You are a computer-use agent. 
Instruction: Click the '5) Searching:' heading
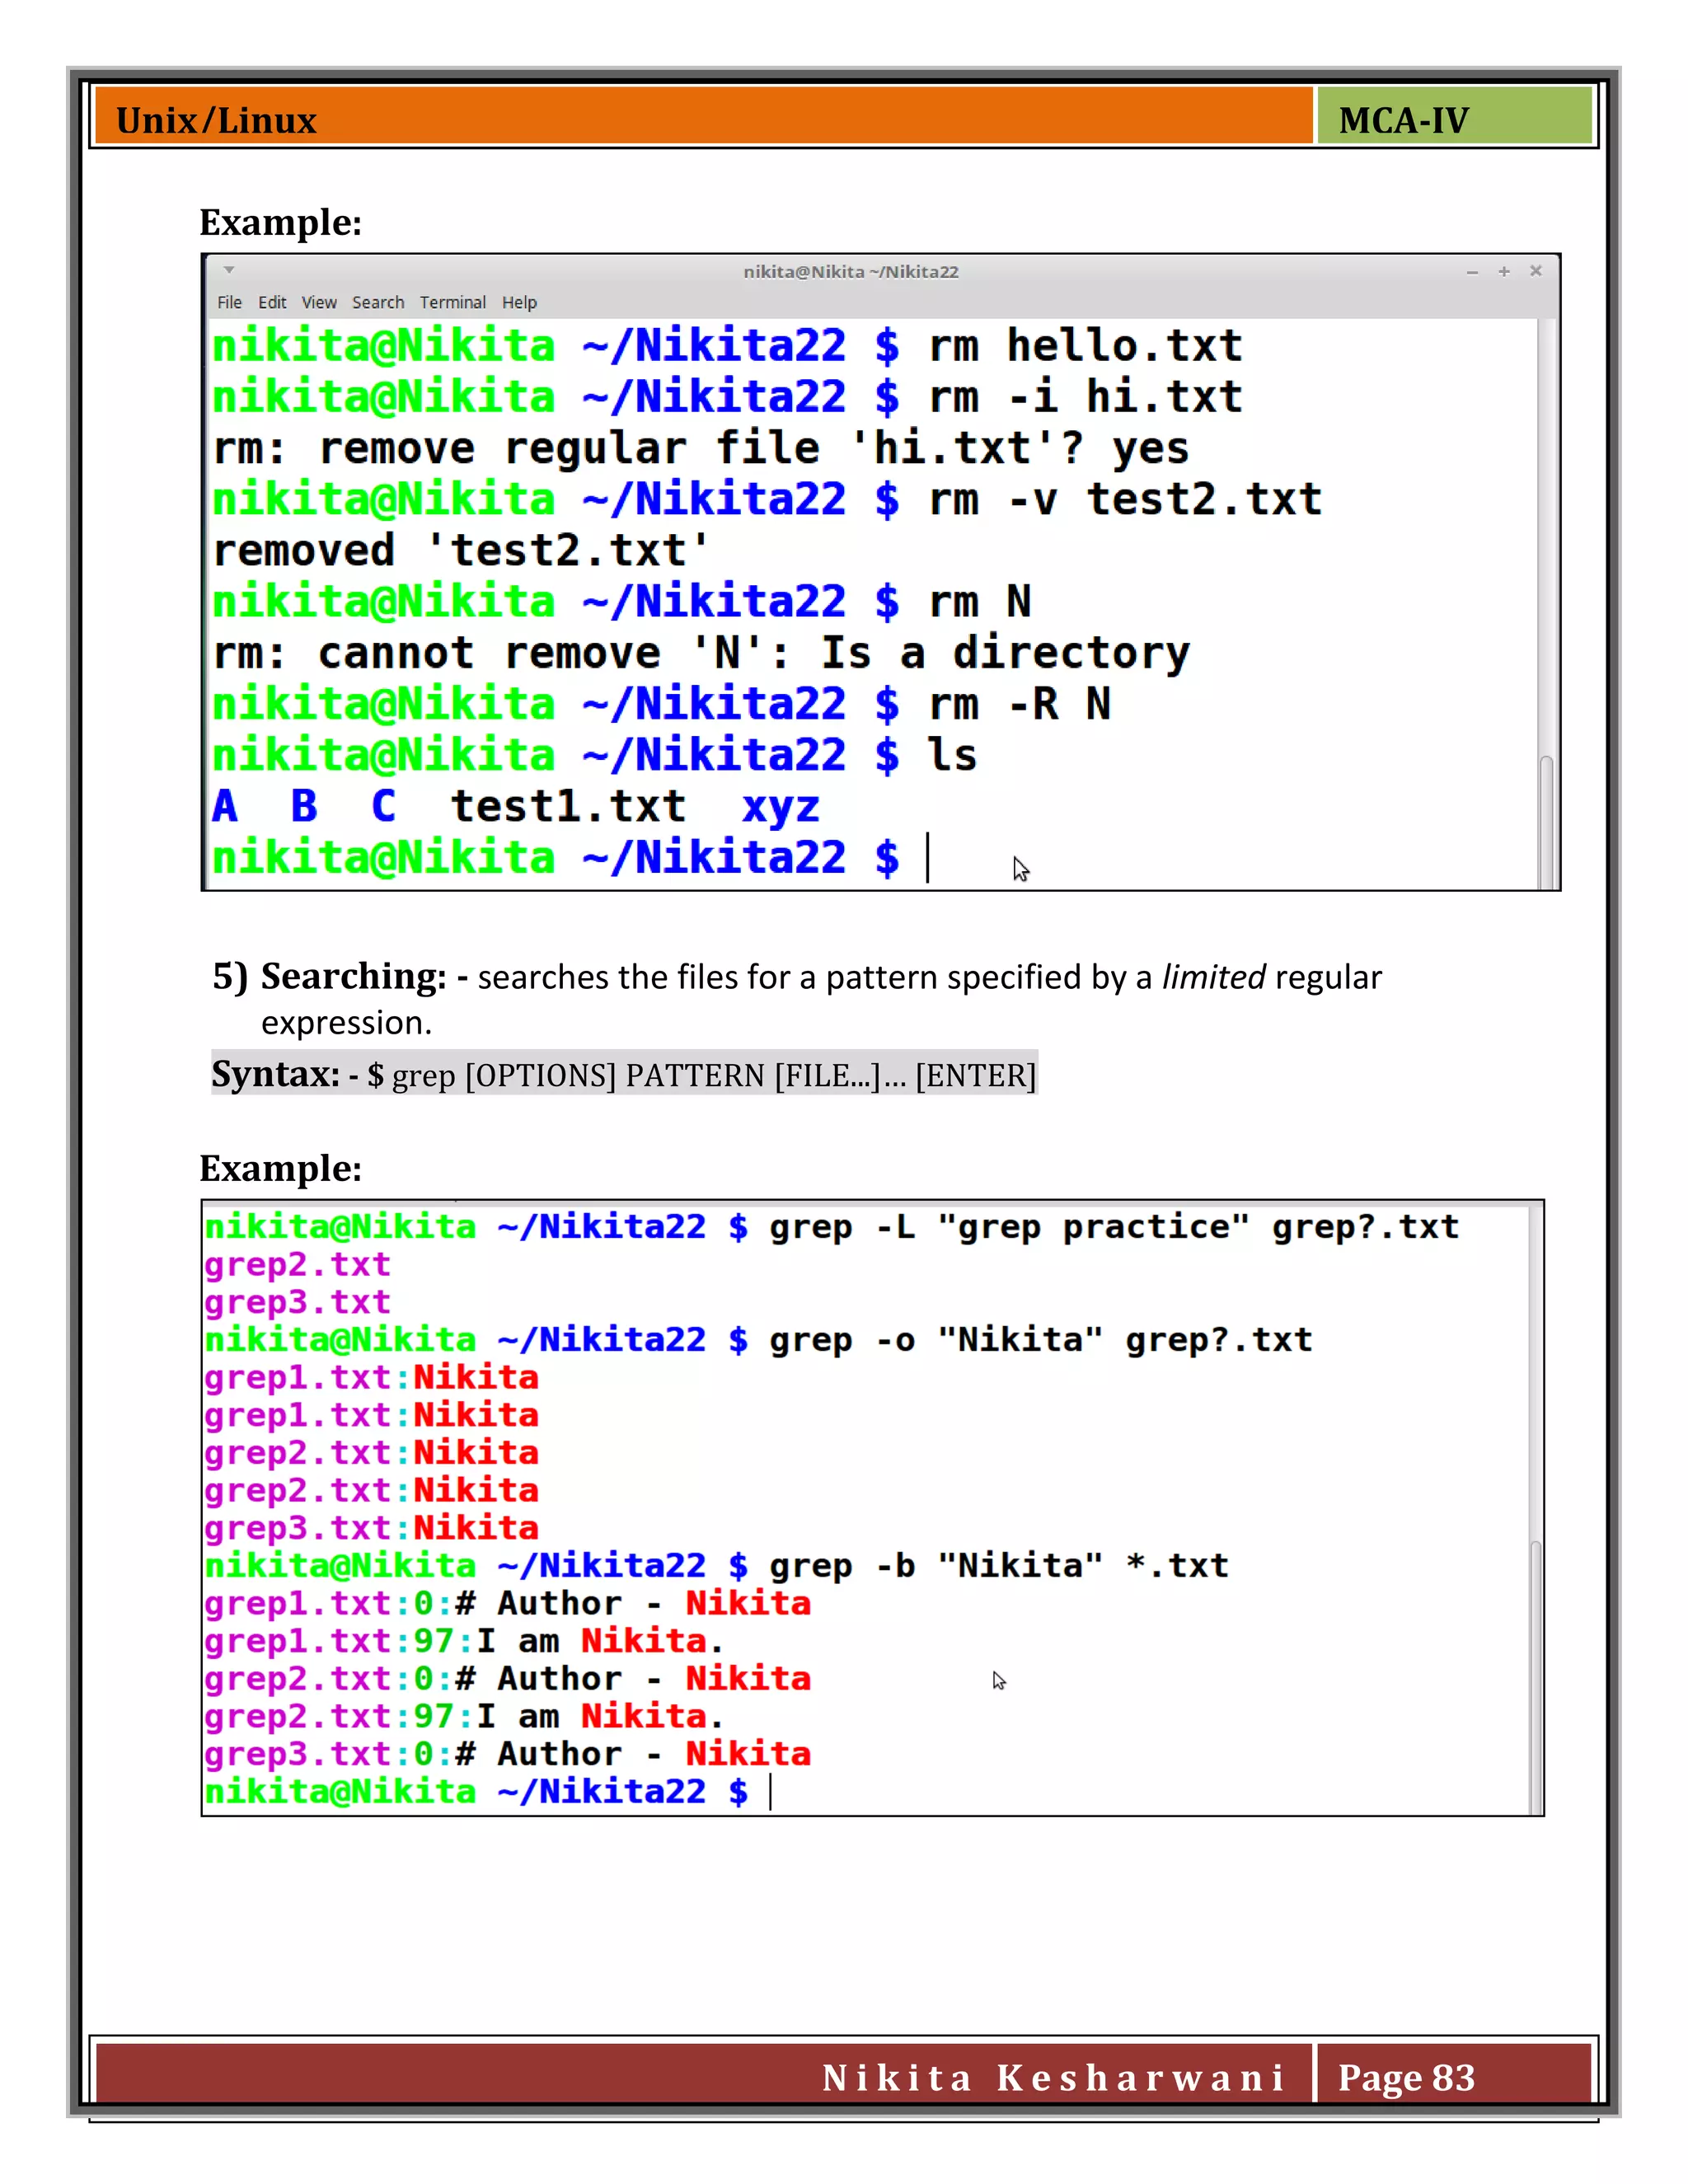tap(329, 977)
